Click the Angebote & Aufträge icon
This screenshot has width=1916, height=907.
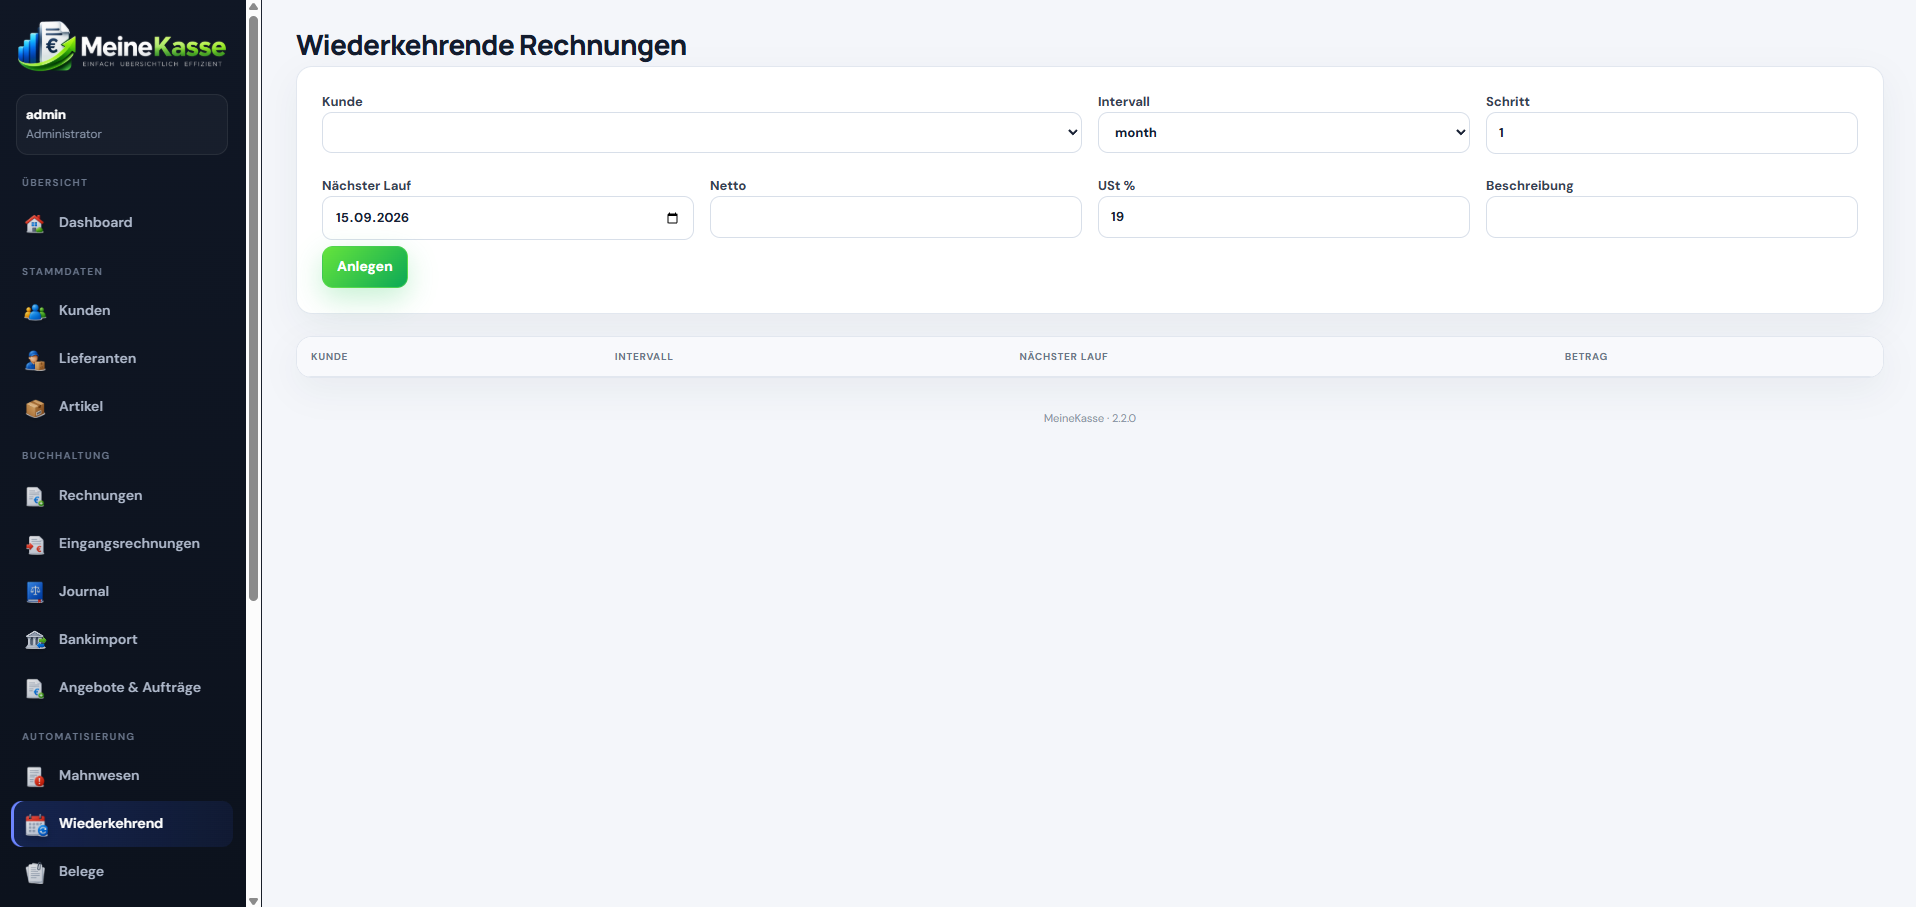(x=35, y=688)
